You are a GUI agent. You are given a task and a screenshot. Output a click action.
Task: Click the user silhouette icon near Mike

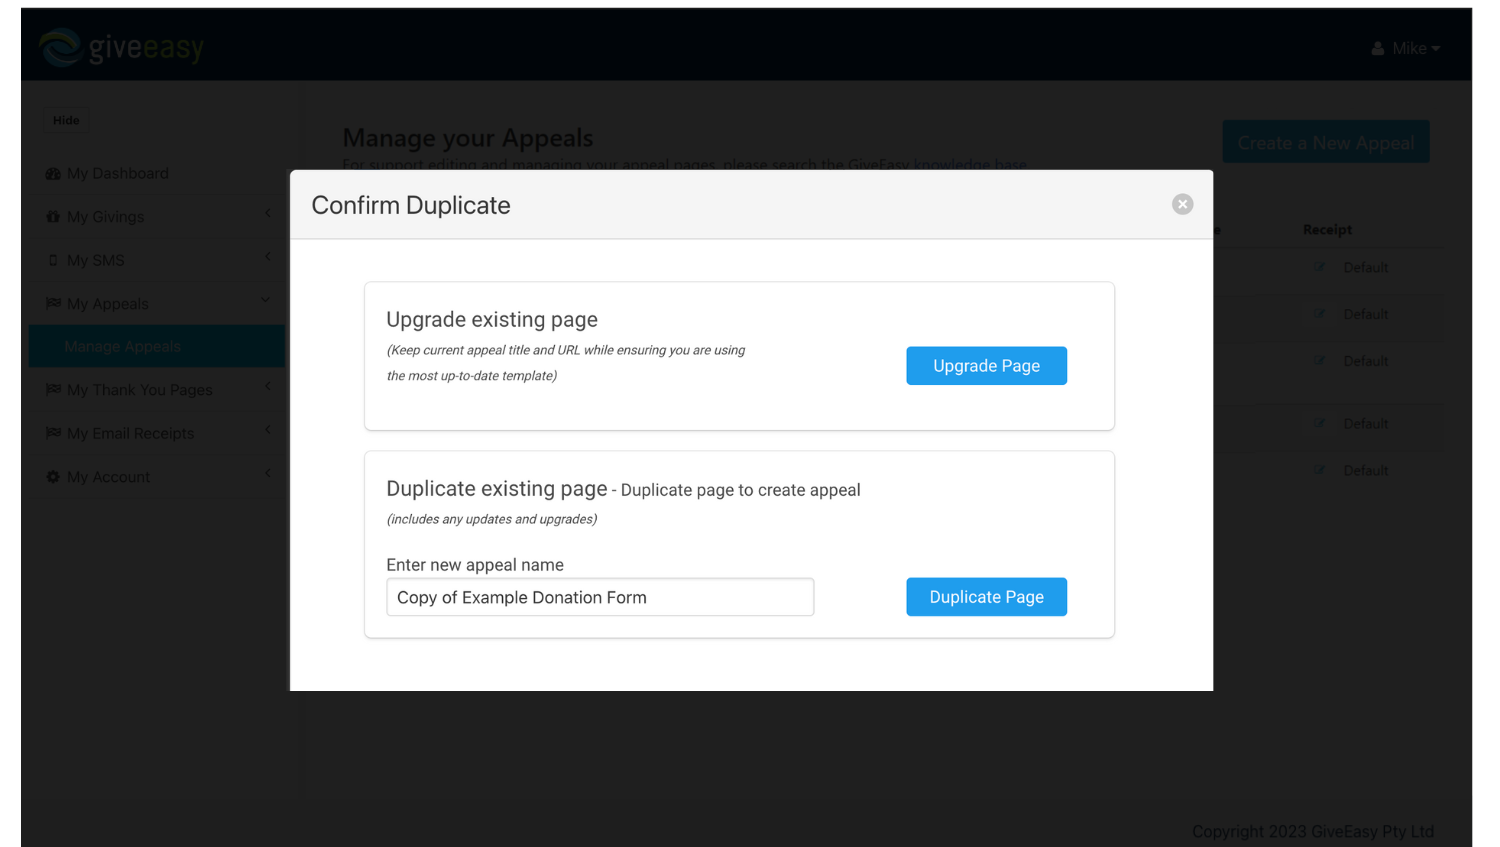click(1378, 47)
